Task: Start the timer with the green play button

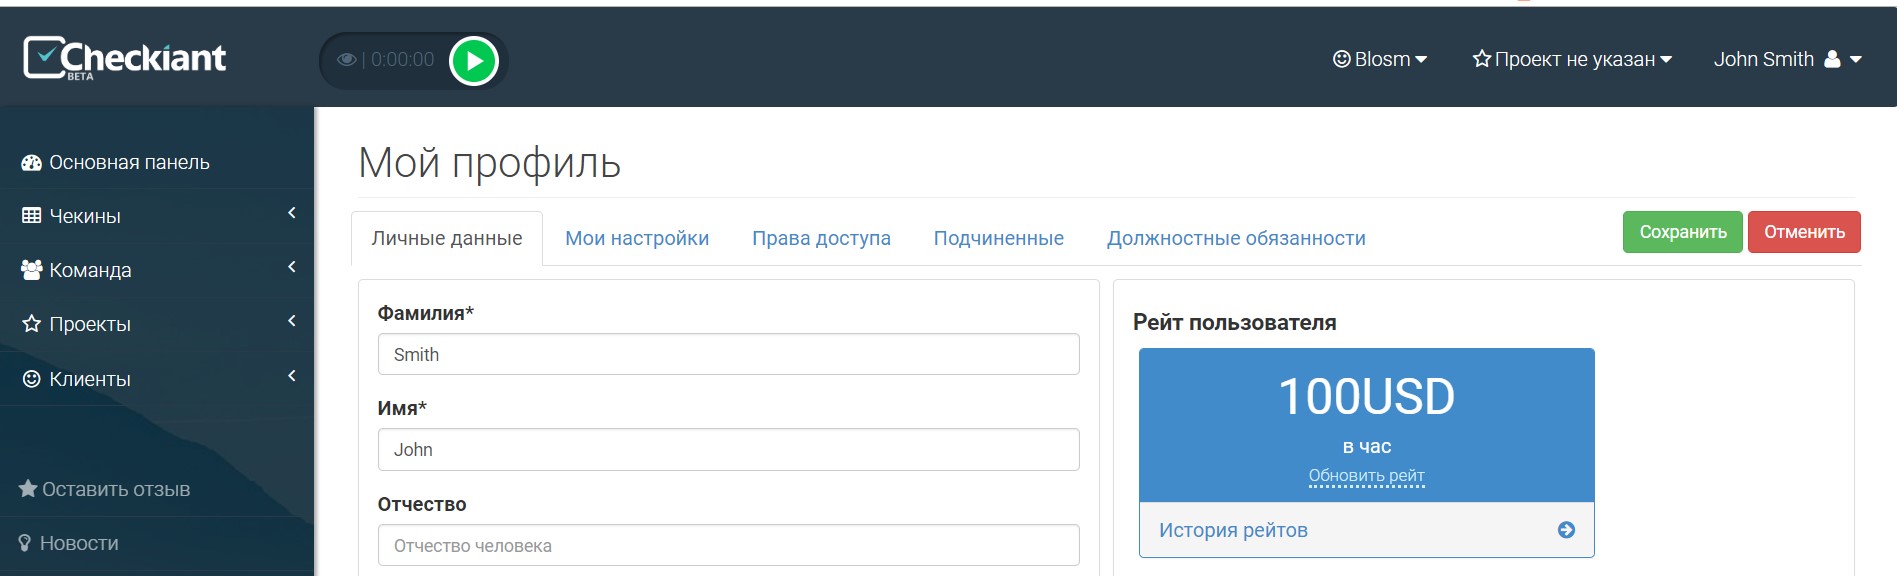Action: [474, 61]
